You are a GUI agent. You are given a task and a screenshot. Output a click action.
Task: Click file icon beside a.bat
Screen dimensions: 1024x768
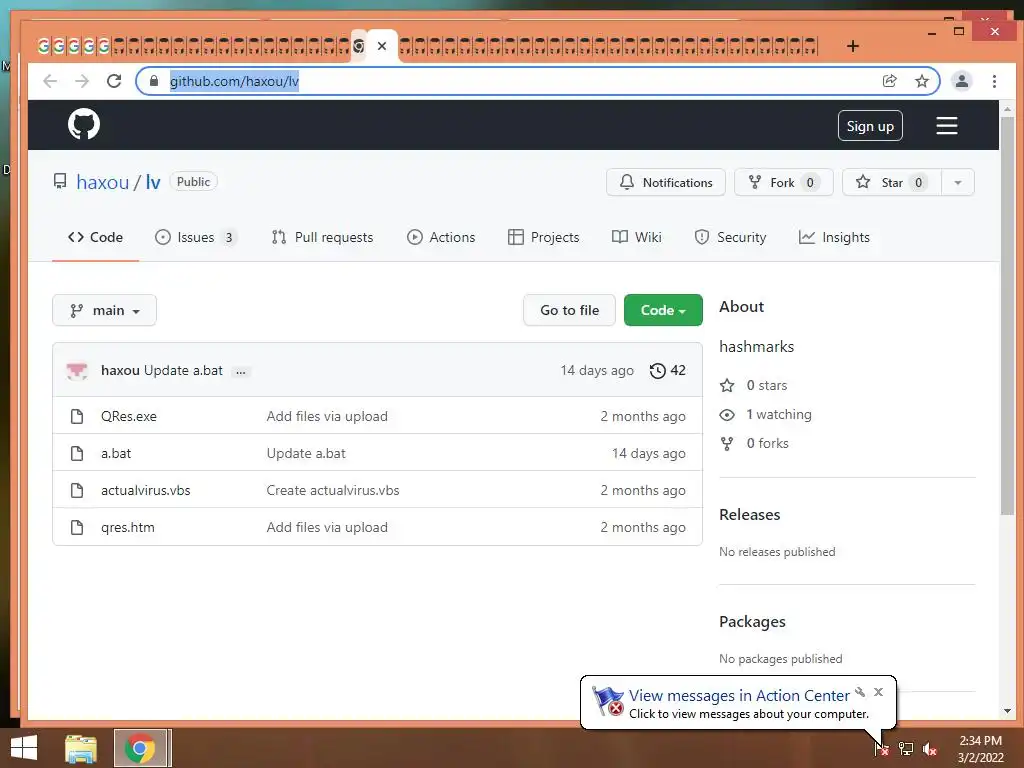pyautogui.click(x=77, y=453)
